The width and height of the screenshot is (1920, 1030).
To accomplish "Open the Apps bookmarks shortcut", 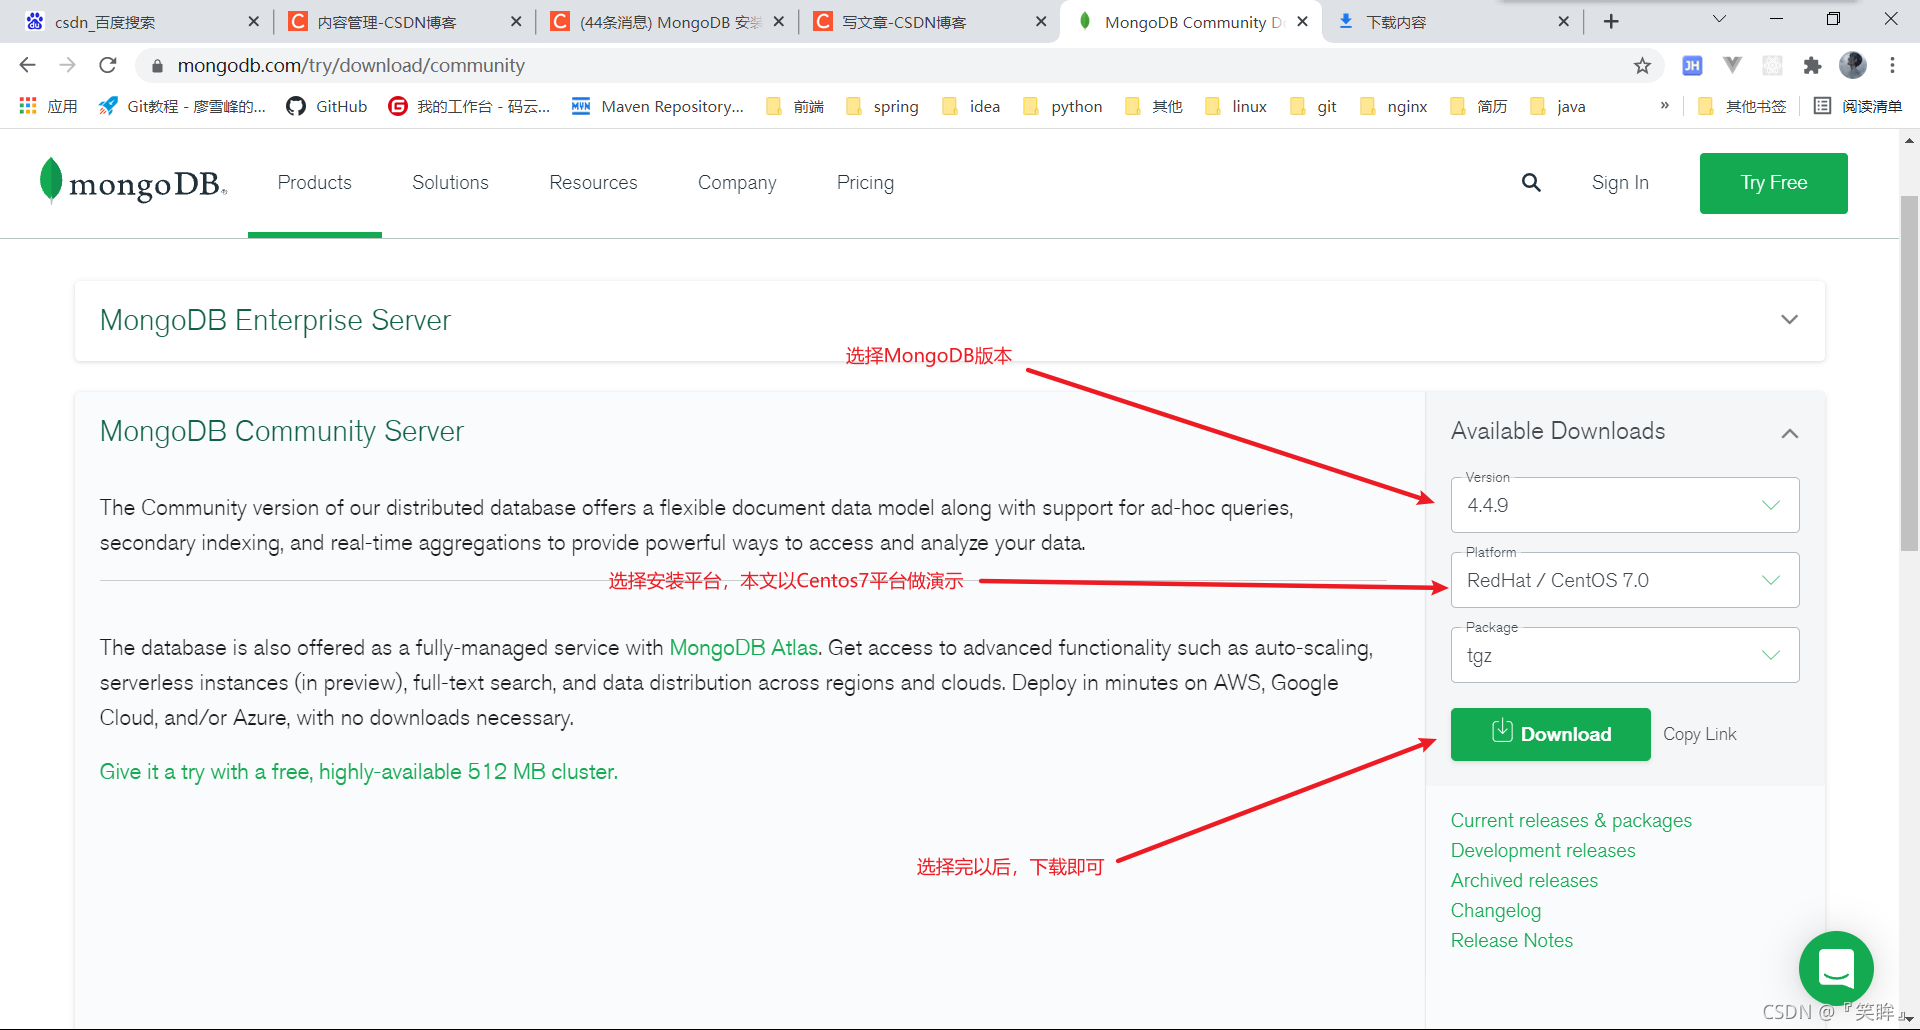I will point(48,106).
